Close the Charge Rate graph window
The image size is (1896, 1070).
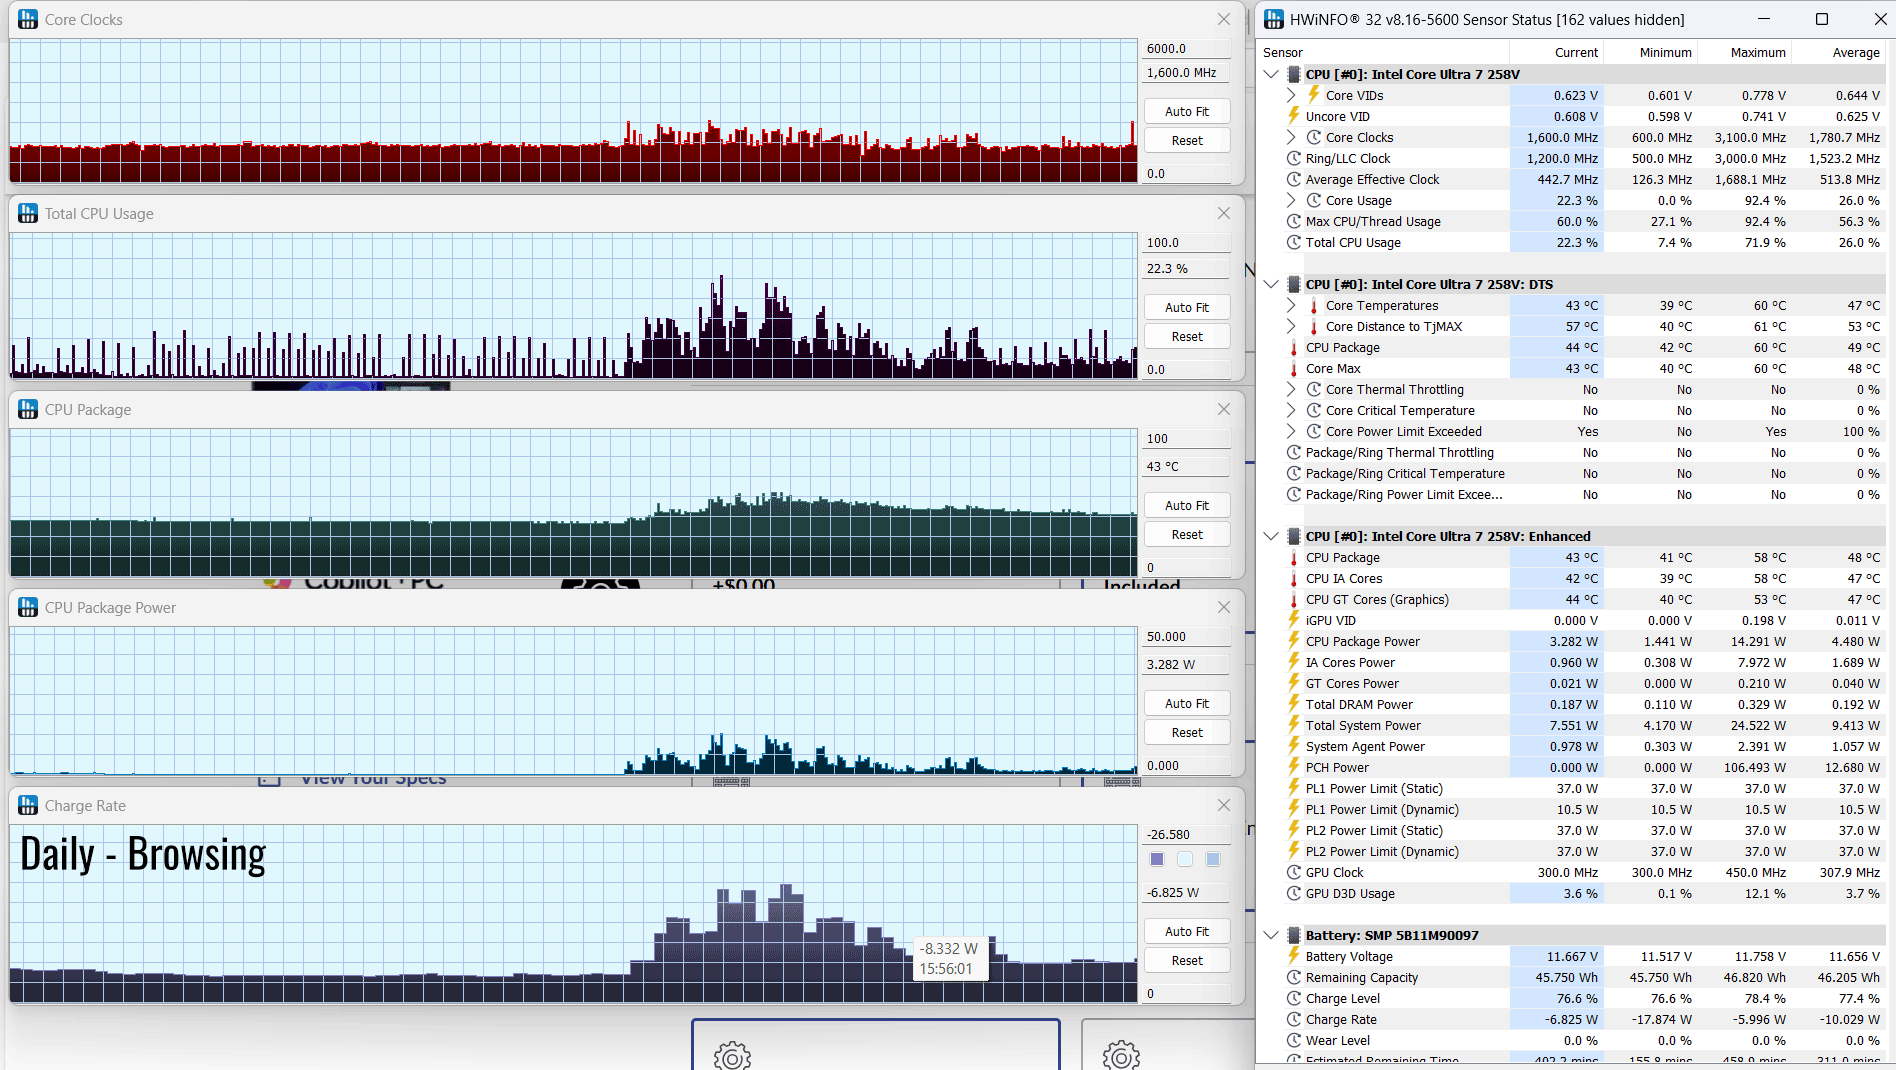[x=1224, y=805]
